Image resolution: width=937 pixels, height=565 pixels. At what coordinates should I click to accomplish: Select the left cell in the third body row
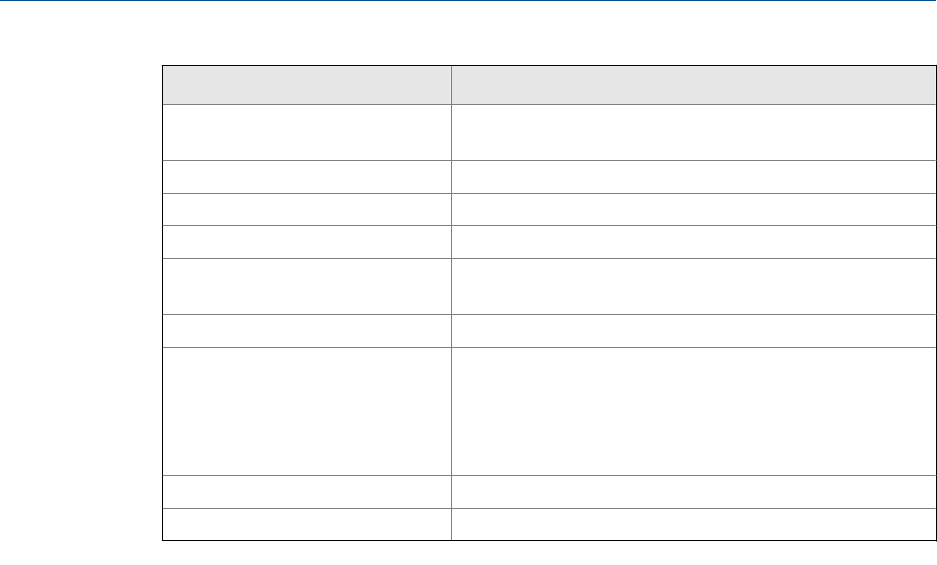coord(306,209)
